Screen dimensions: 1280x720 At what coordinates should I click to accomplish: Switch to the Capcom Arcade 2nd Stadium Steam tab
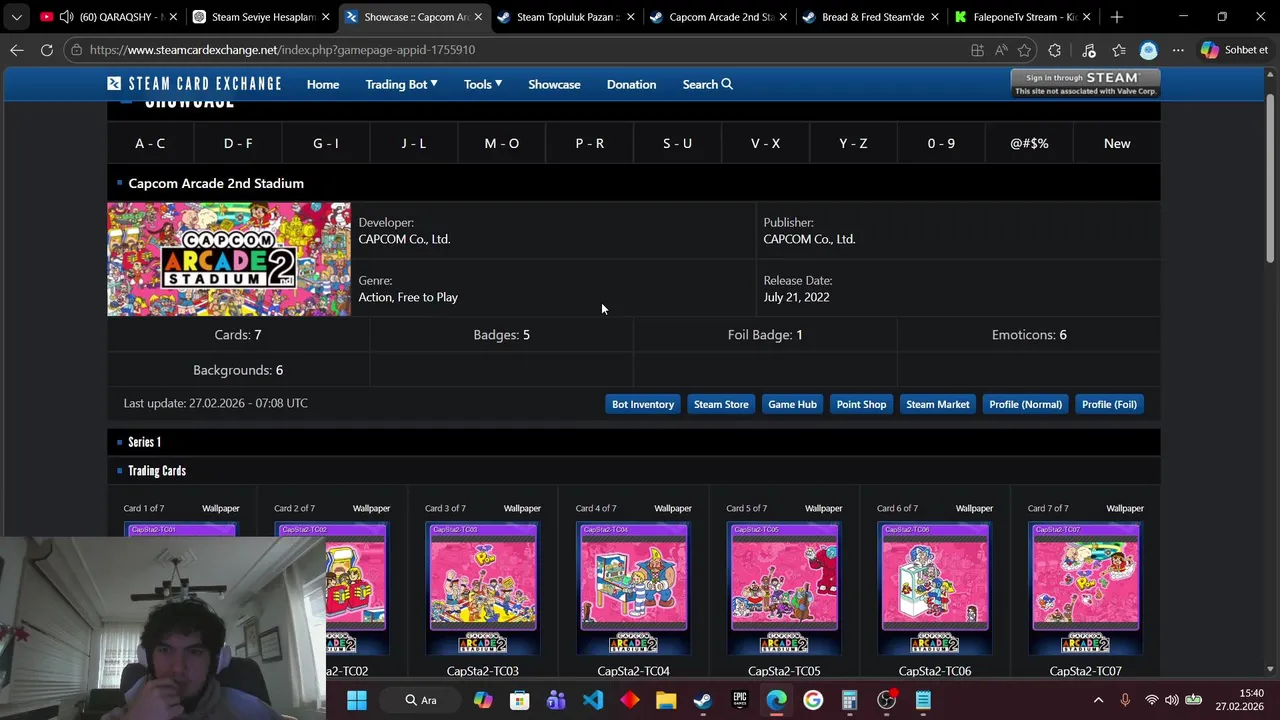click(717, 17)
